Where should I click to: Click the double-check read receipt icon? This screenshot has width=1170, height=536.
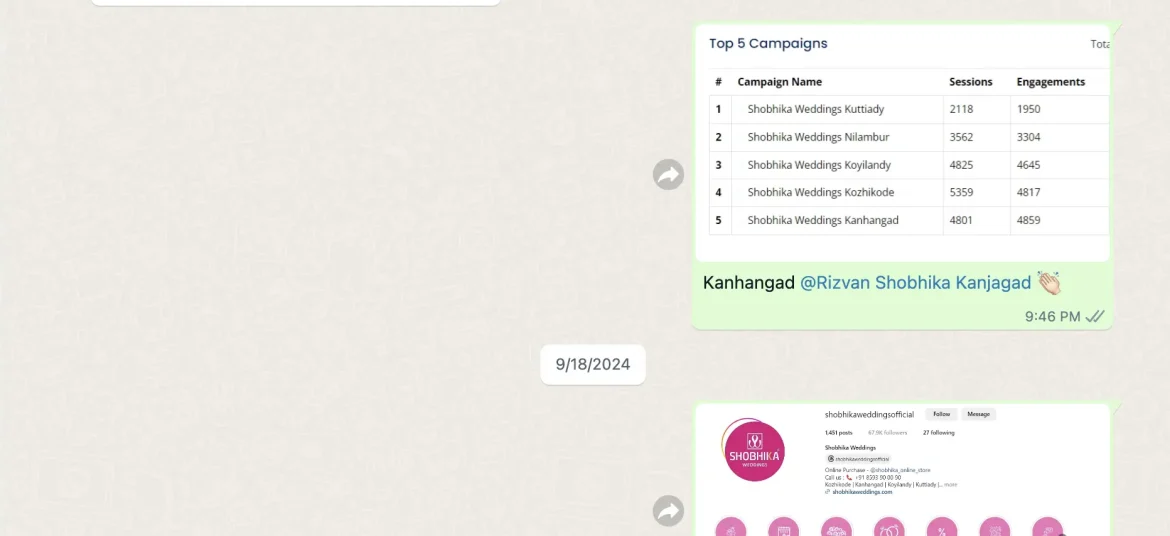pyautogui.click(x=1095, y=317)
